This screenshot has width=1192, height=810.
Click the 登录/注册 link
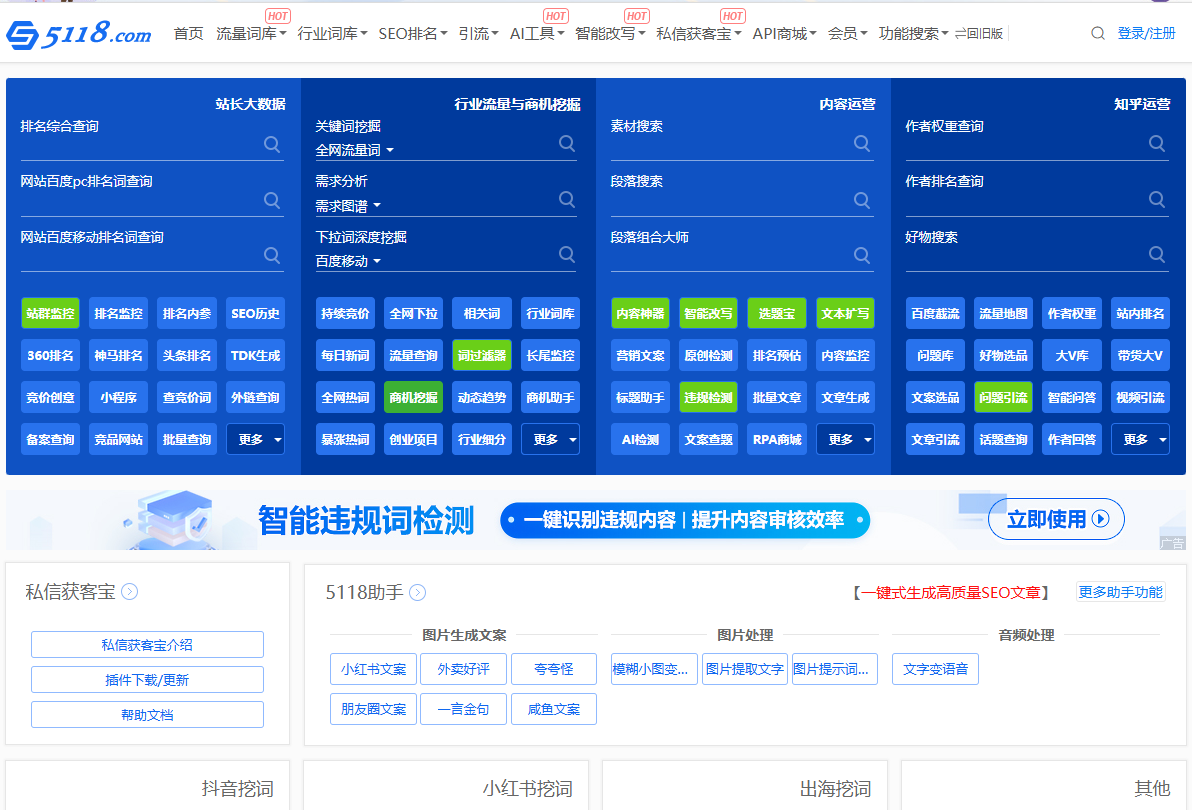click(x=1146, y=33)
